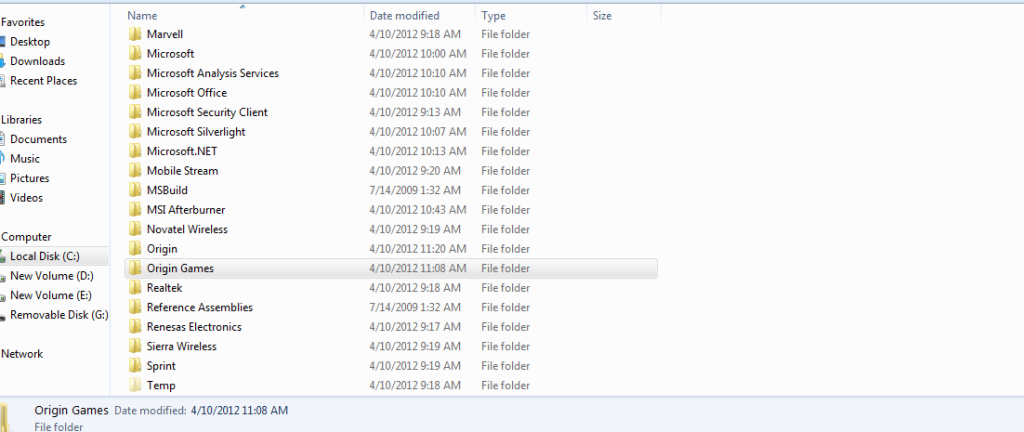Select the Temp folder icon

pos(135,385)
